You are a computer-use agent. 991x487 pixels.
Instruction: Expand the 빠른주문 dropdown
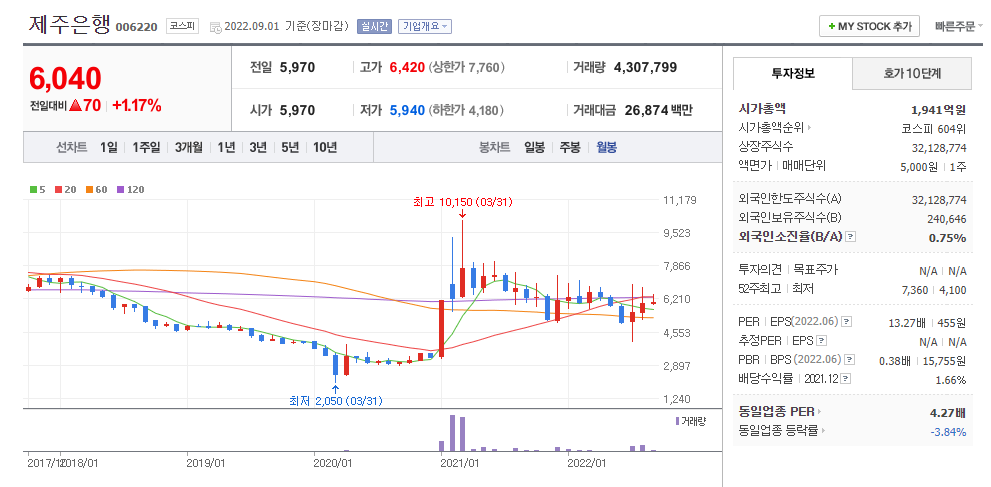click(959, 27)
